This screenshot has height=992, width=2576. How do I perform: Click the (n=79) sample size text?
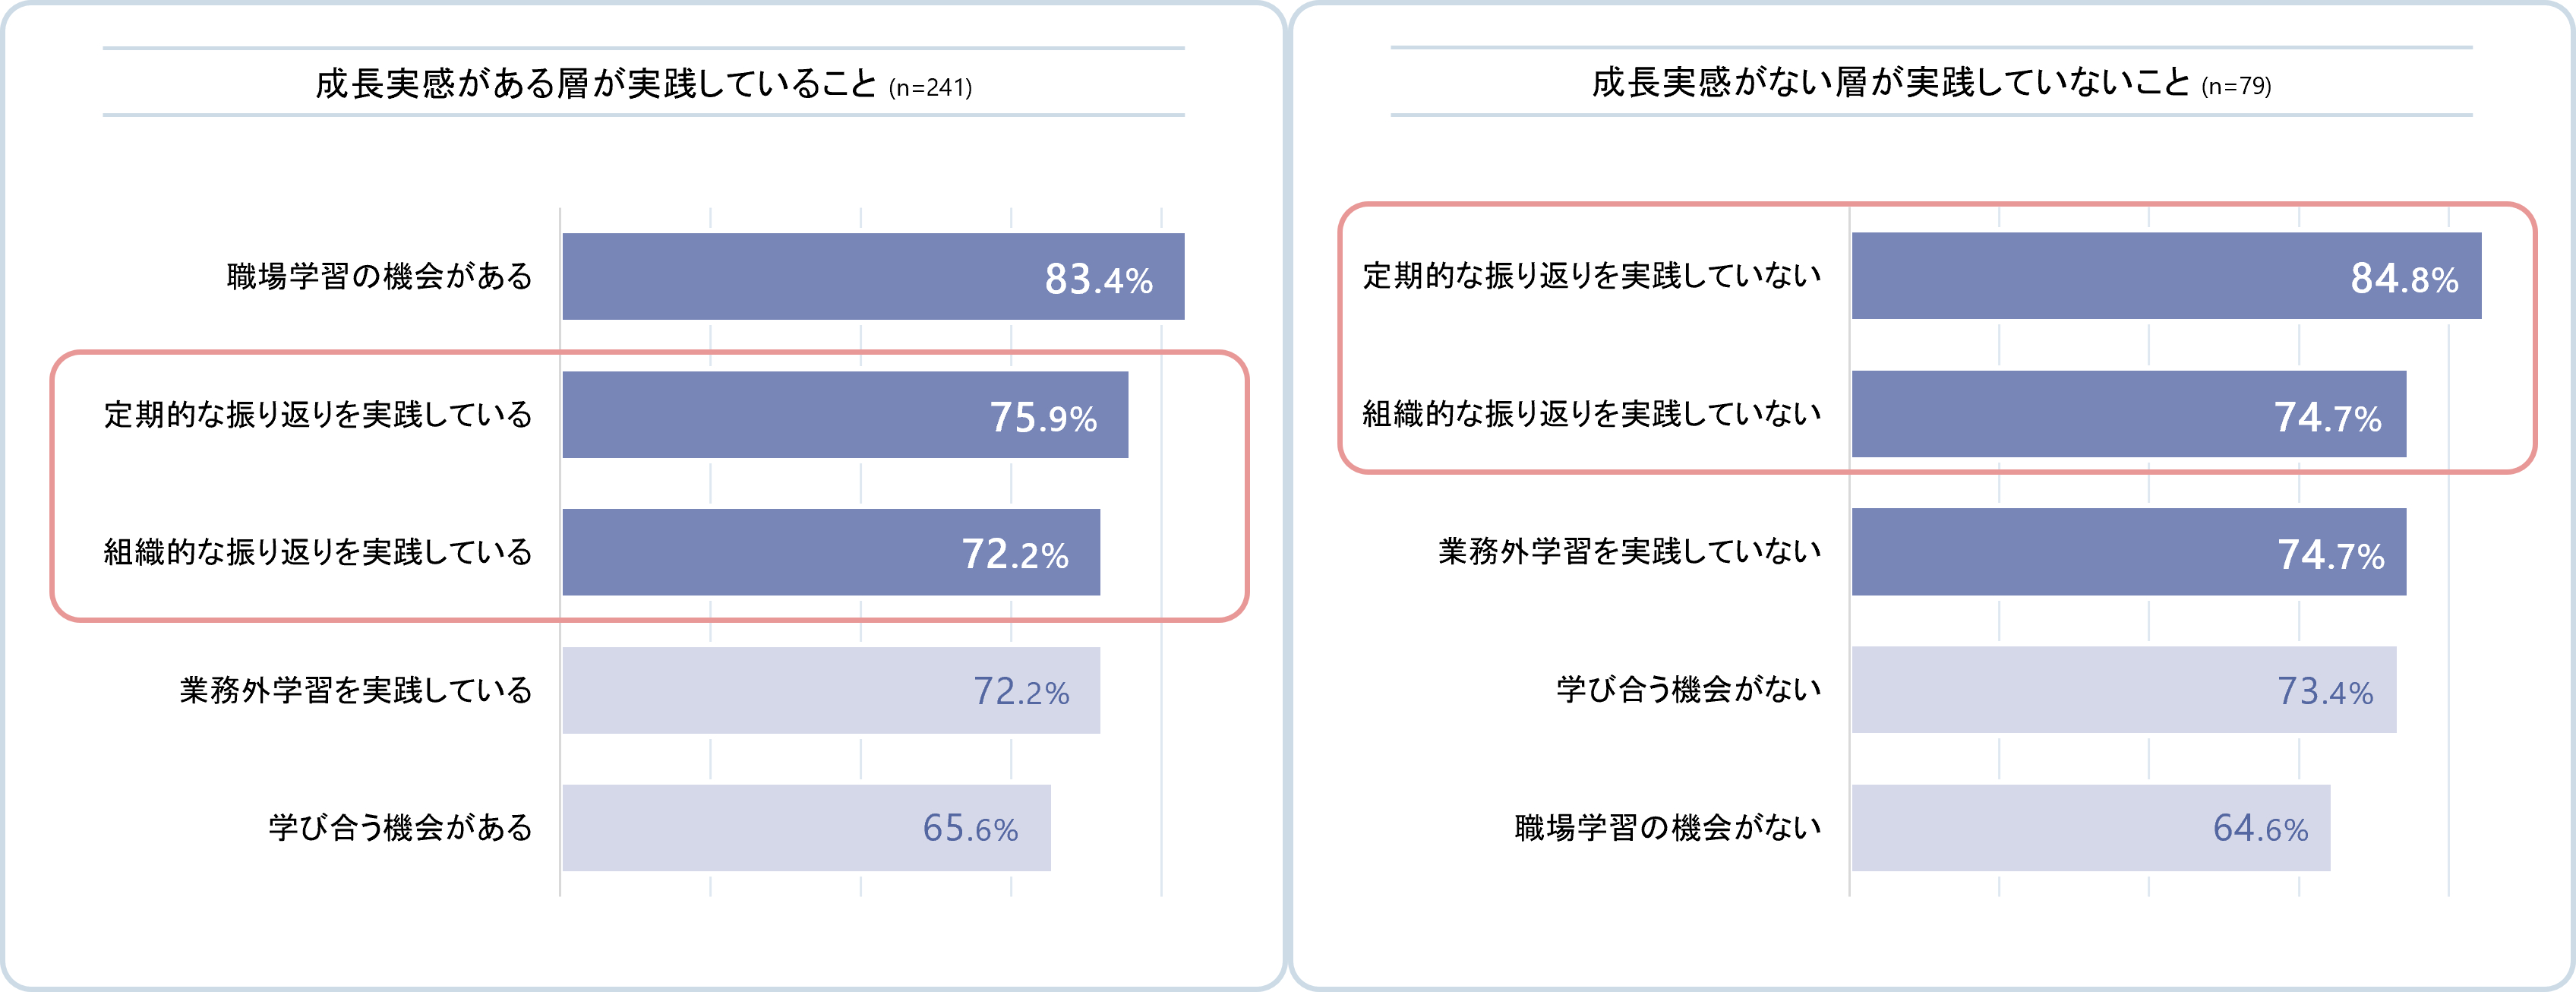click(2236, 87)
